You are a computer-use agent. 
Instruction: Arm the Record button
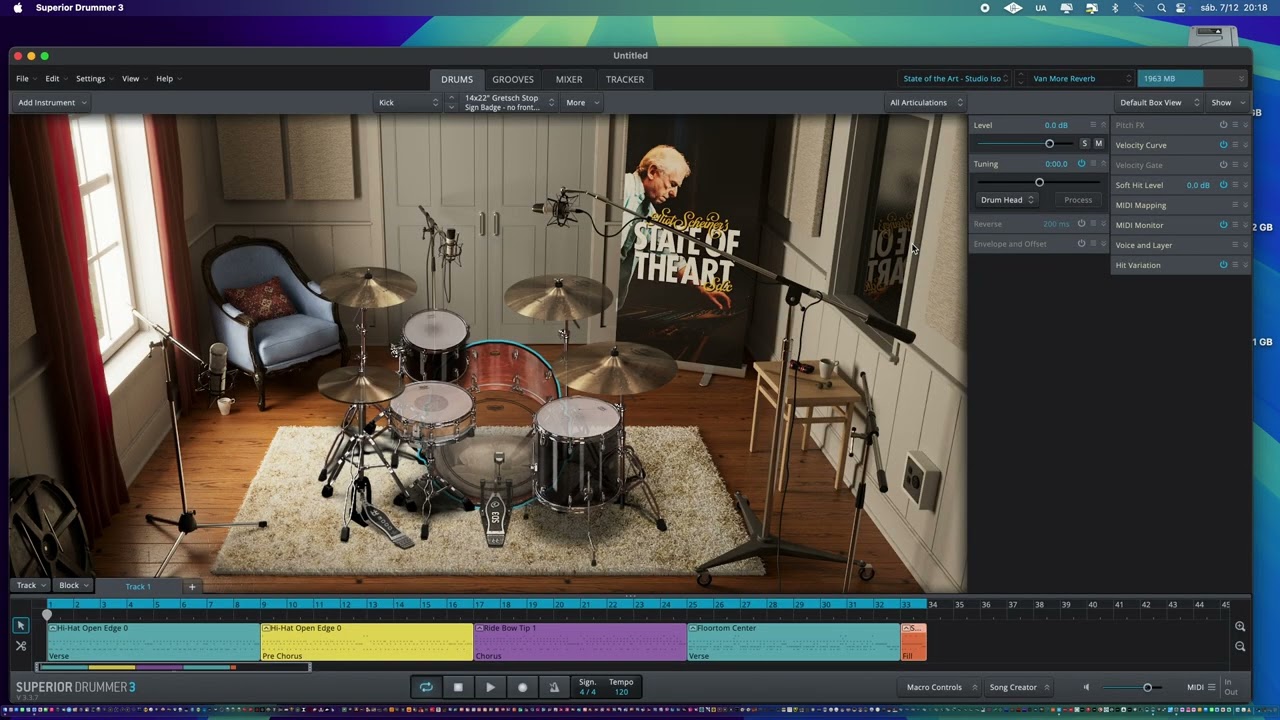pos(522,687)
